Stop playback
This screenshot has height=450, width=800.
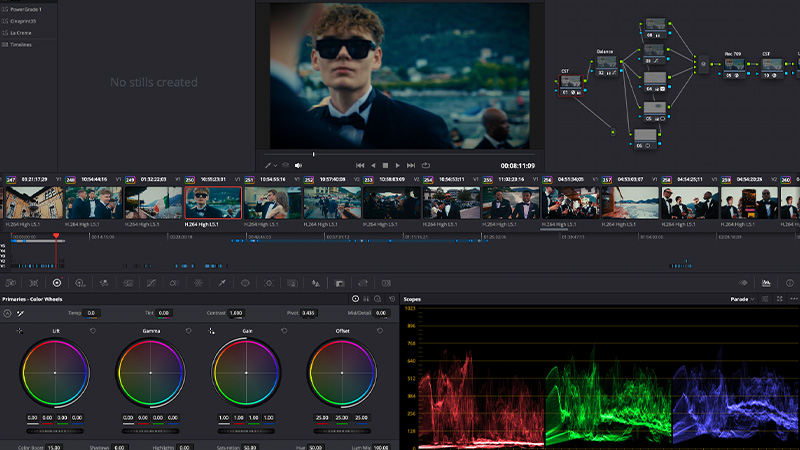pos(386,165)
